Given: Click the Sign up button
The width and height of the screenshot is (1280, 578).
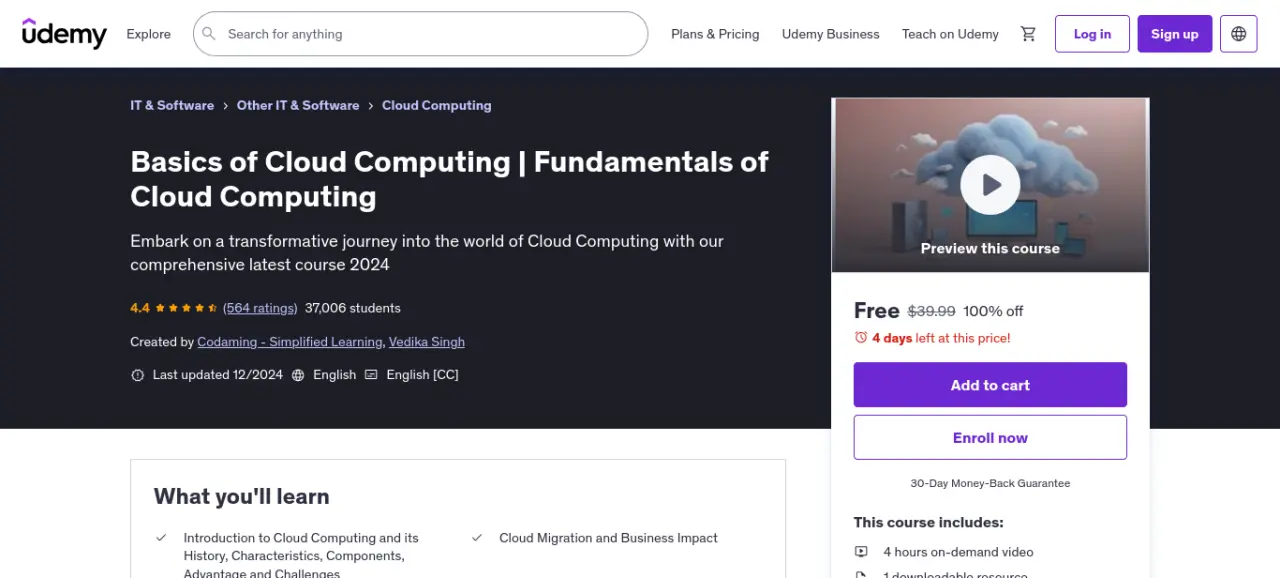Looking at the screenshot, I should click(1175, 34).
